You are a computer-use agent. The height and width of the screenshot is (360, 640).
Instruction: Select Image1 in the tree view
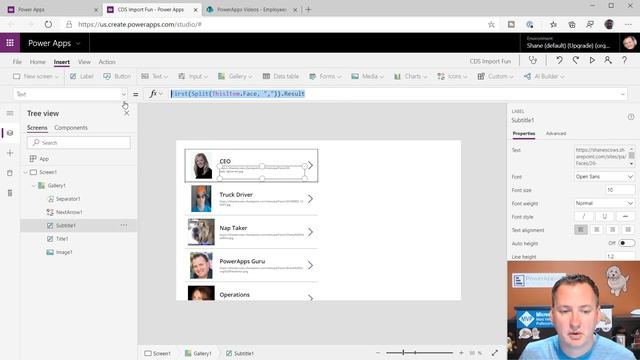[64, 252]
